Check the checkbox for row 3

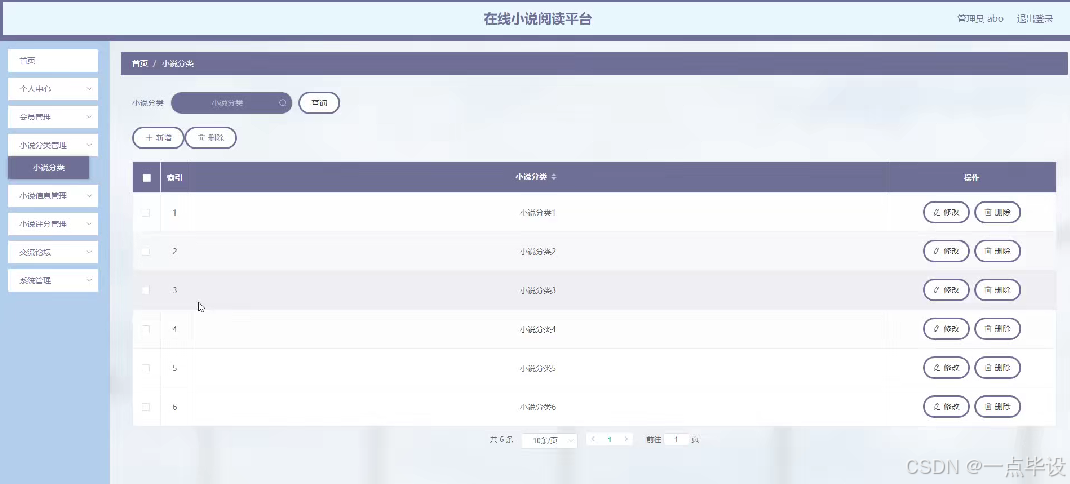(x=146, y=290)
